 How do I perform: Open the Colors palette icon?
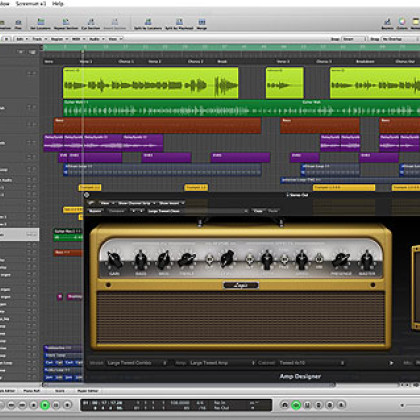point(402,24)
